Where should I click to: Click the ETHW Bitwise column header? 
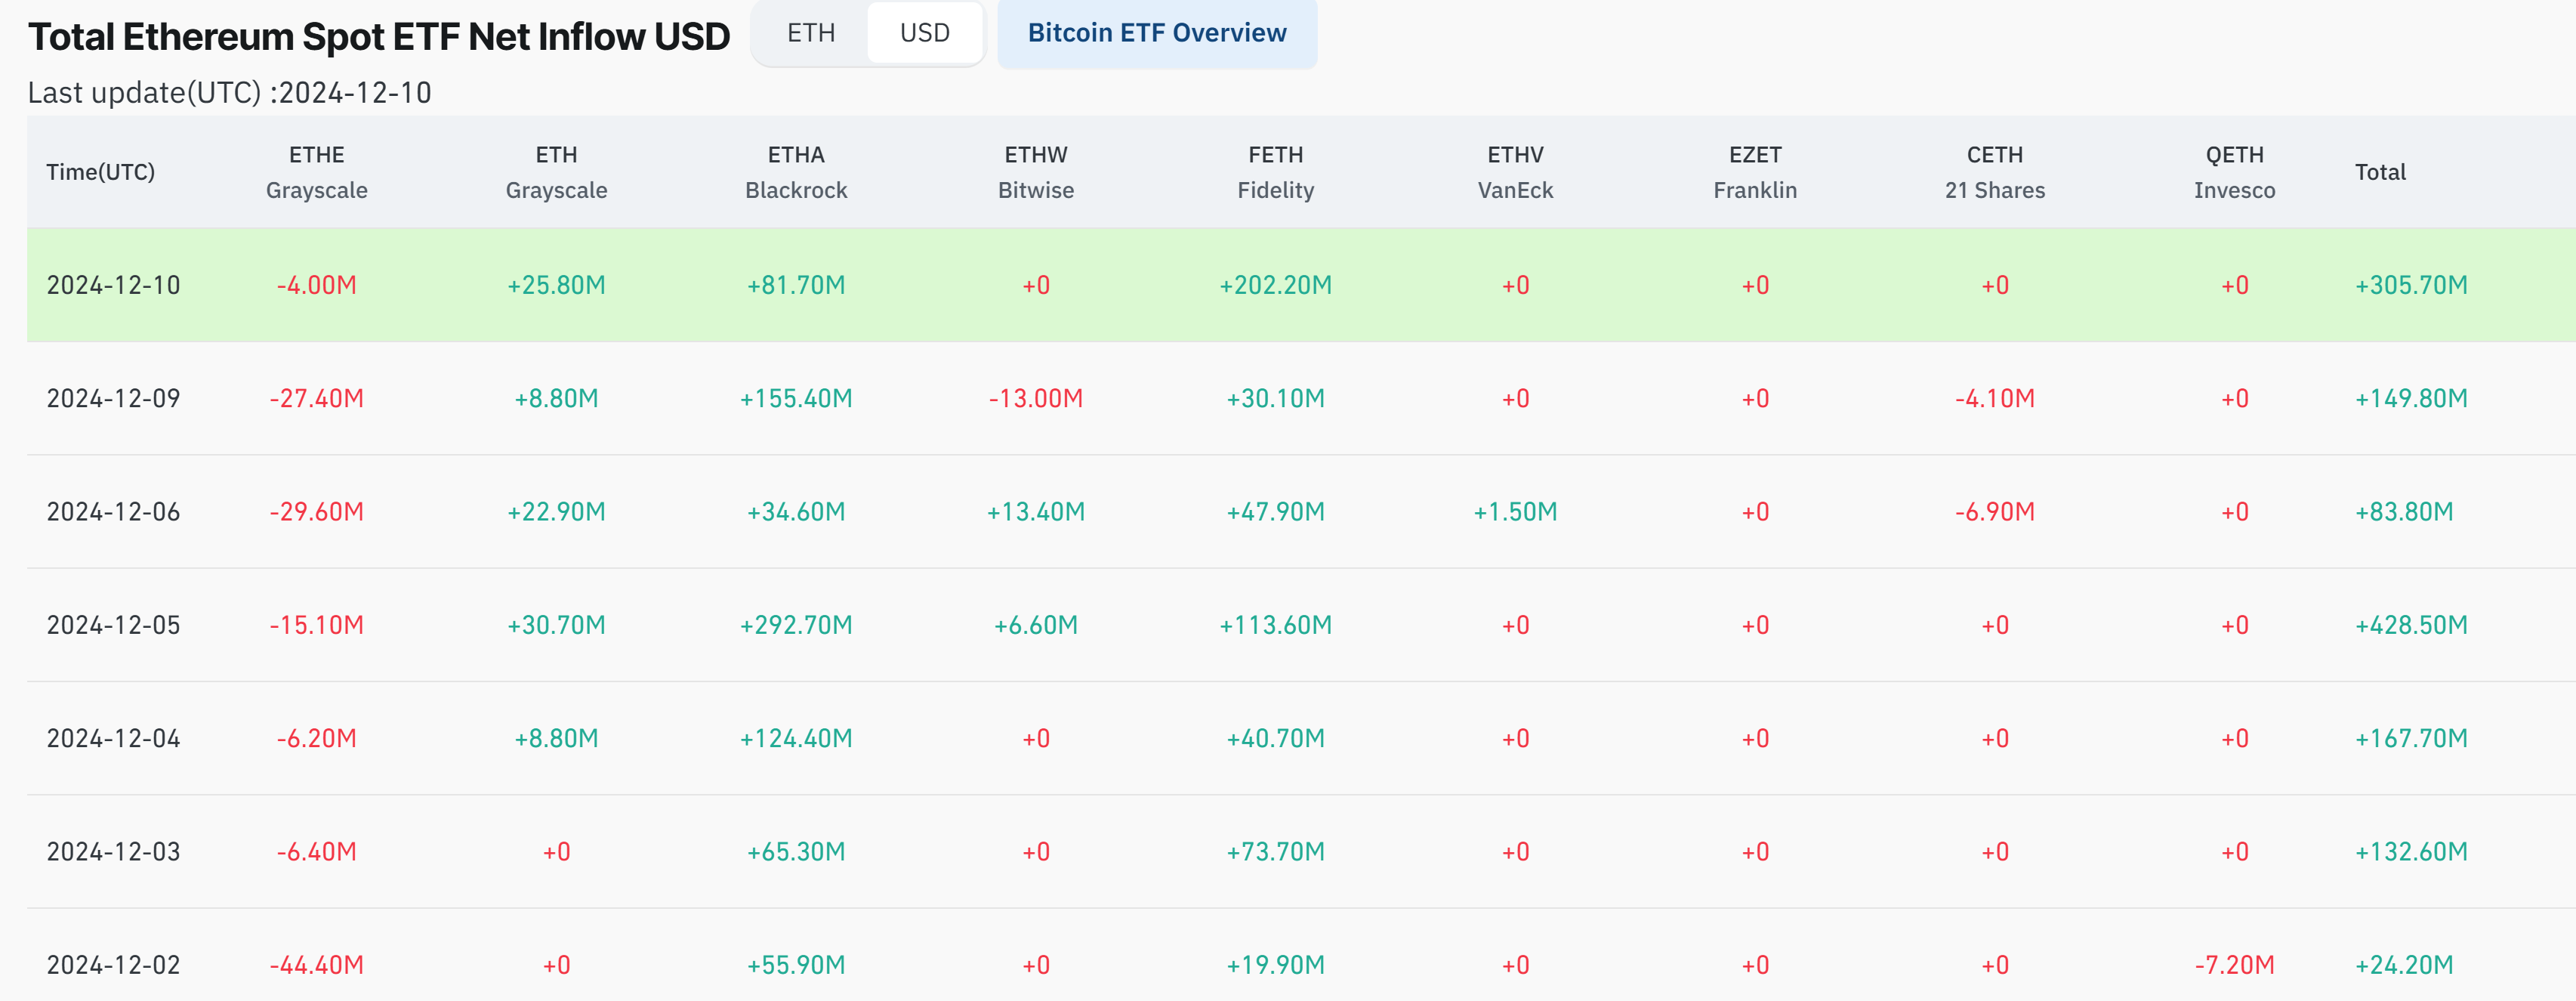[1035, 172]
